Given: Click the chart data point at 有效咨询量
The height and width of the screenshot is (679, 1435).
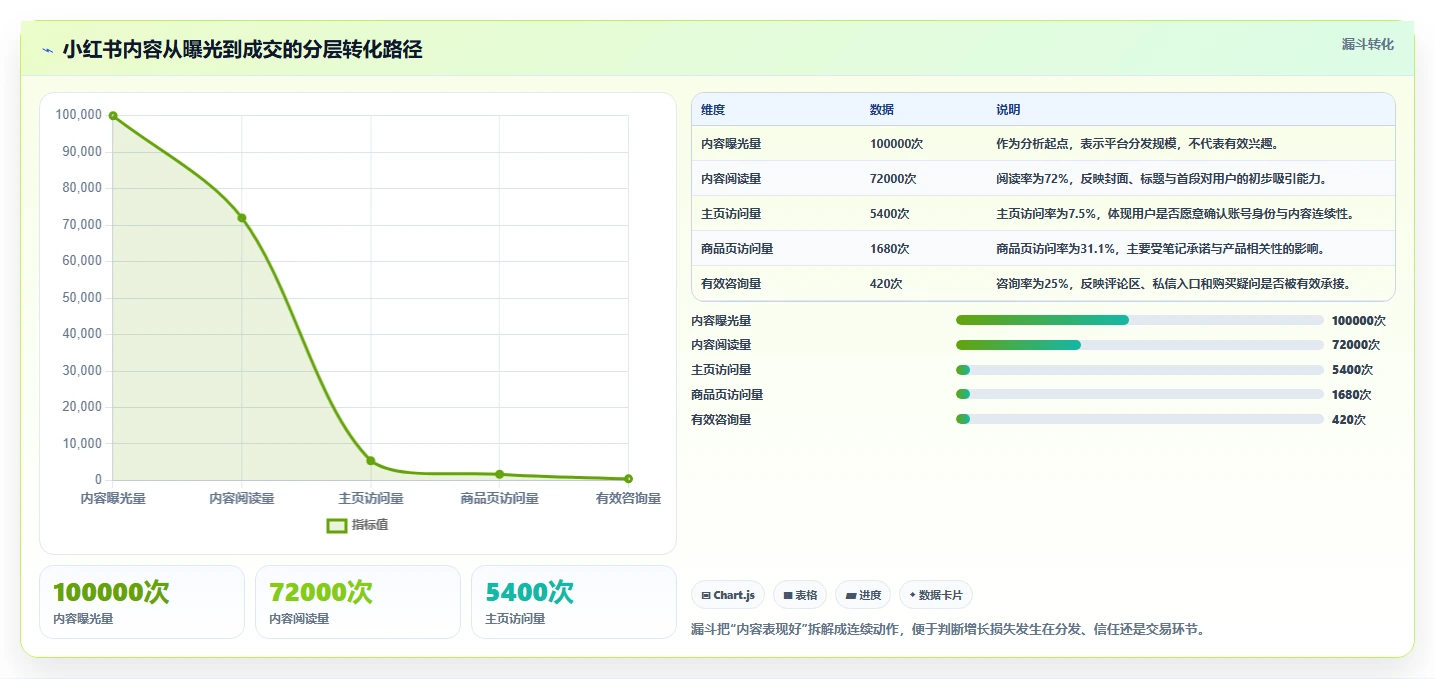Looking at the screenshot, I should coord(628,479).
